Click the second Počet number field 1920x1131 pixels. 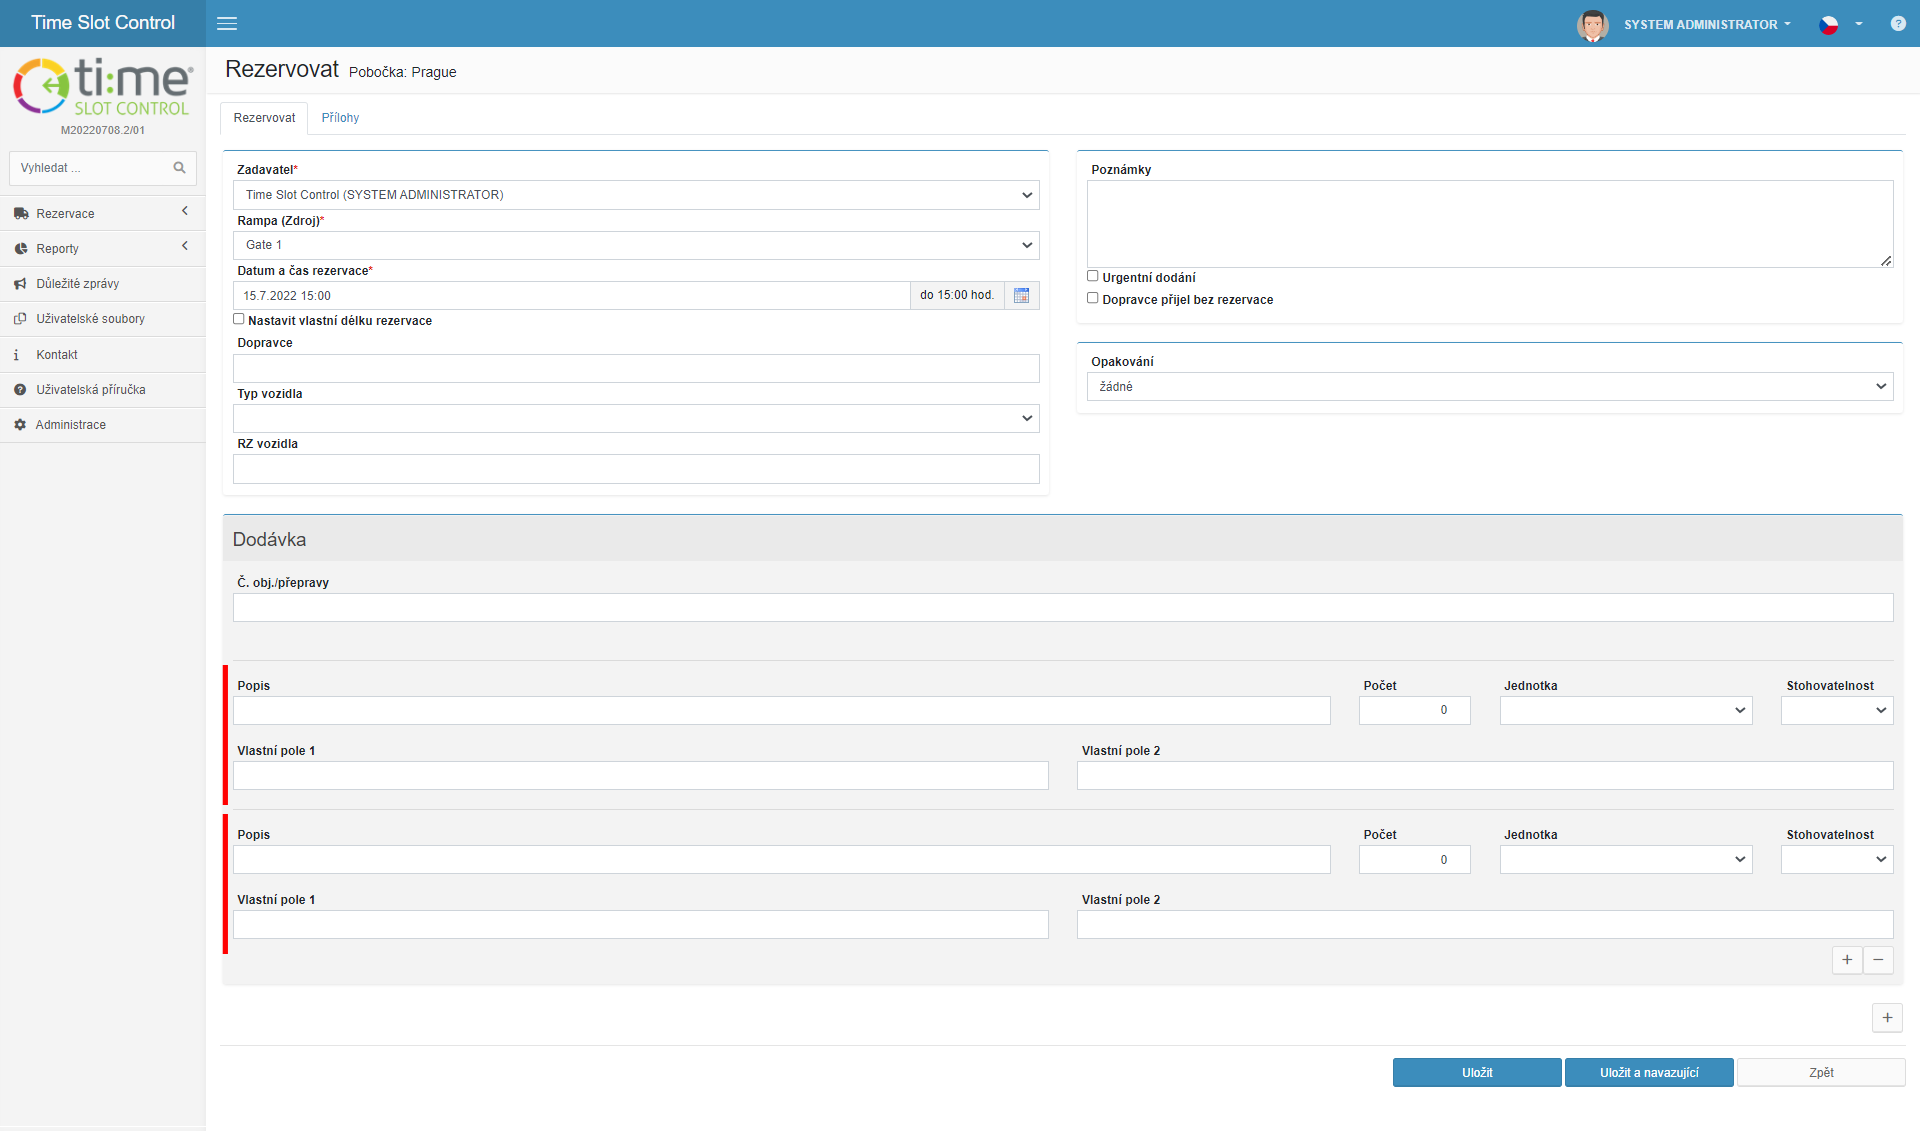[1414, 859]
